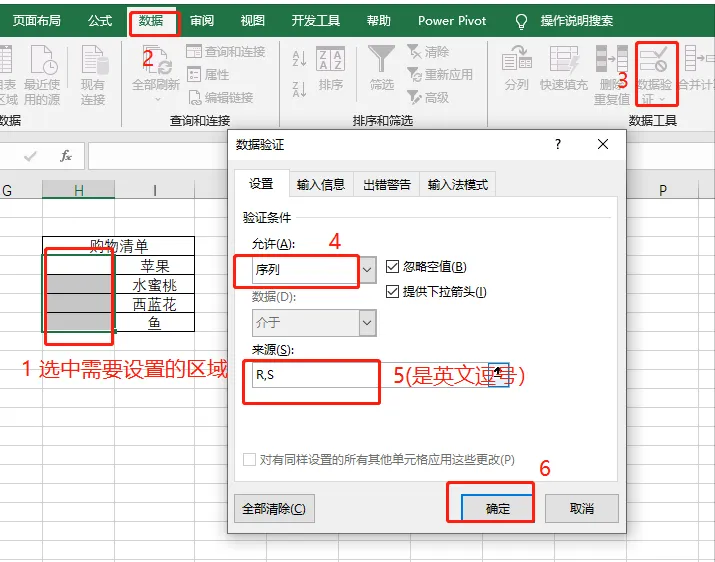Click the fx insert function icon
This screenshot has width=715, height=562.
point(66,156)
